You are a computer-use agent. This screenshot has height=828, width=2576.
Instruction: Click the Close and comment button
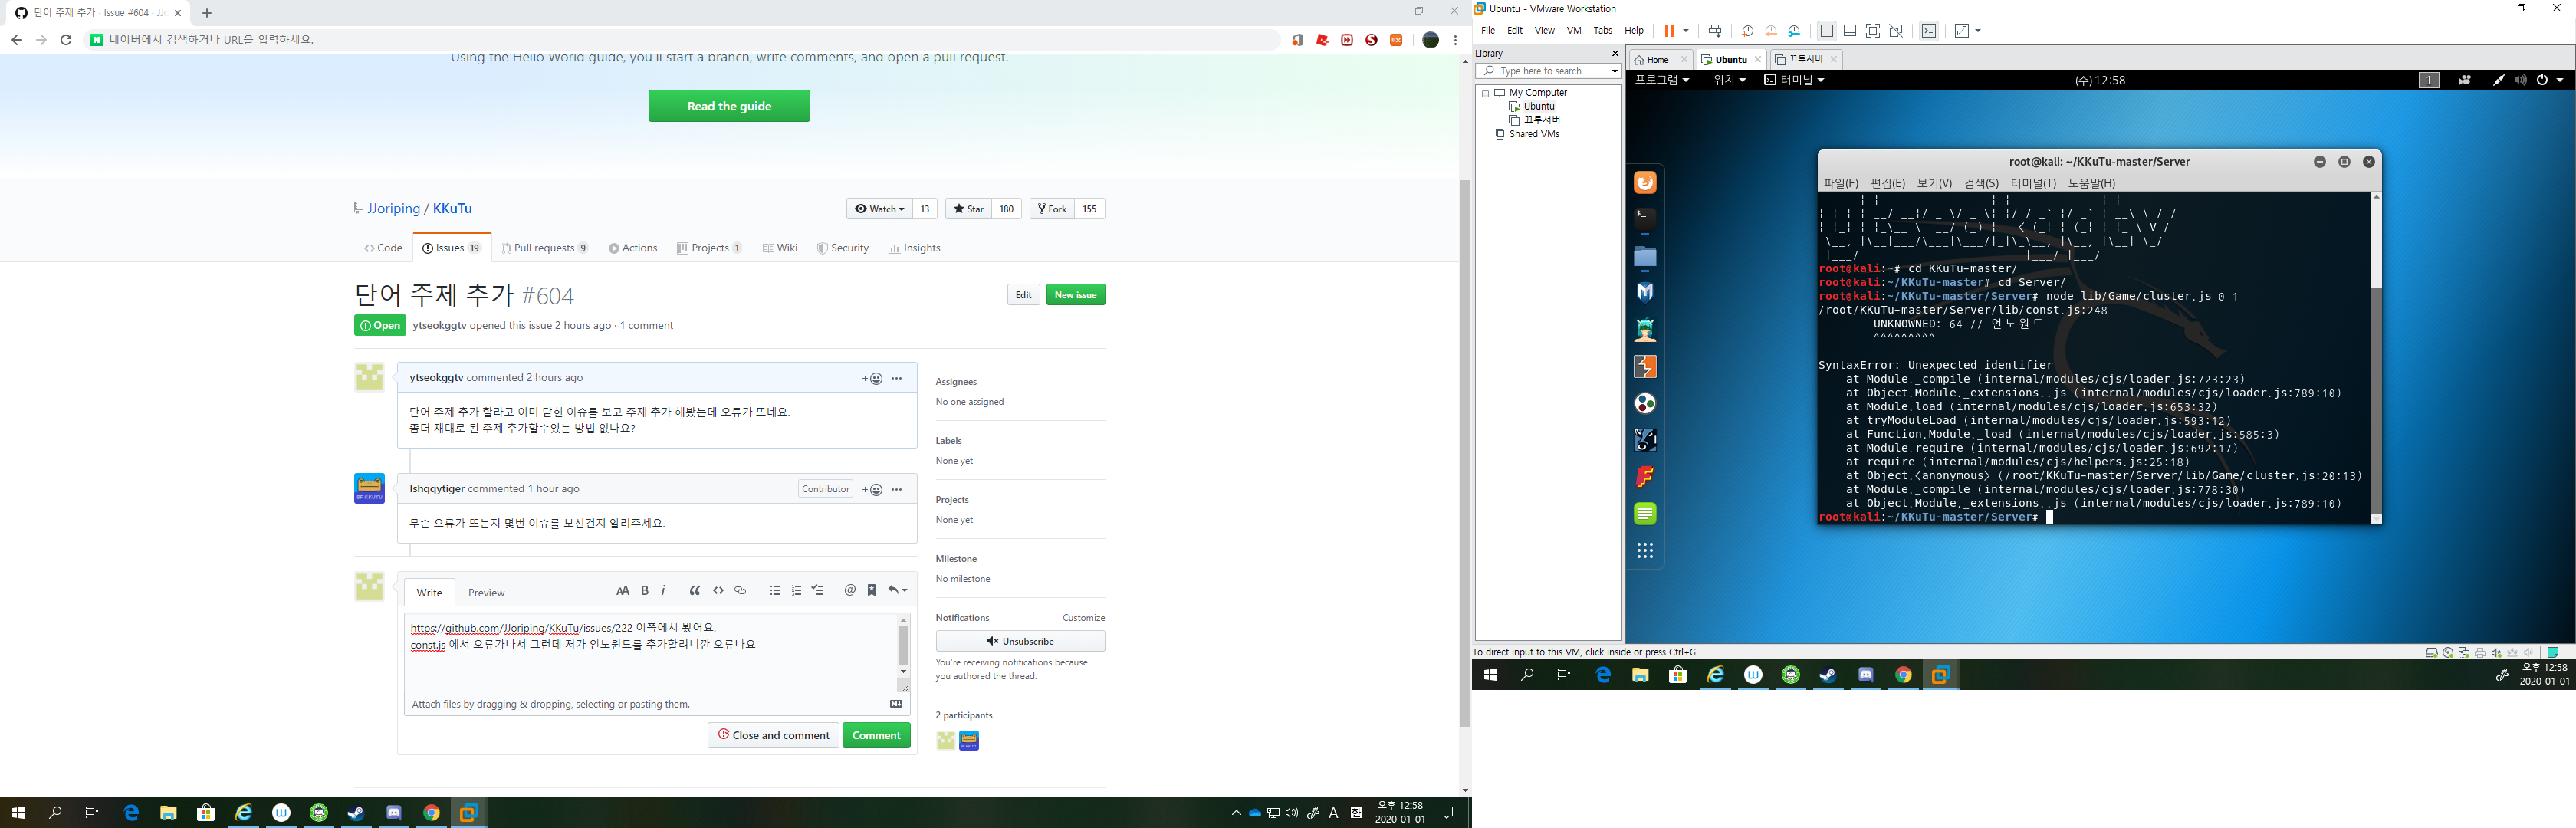773,735
